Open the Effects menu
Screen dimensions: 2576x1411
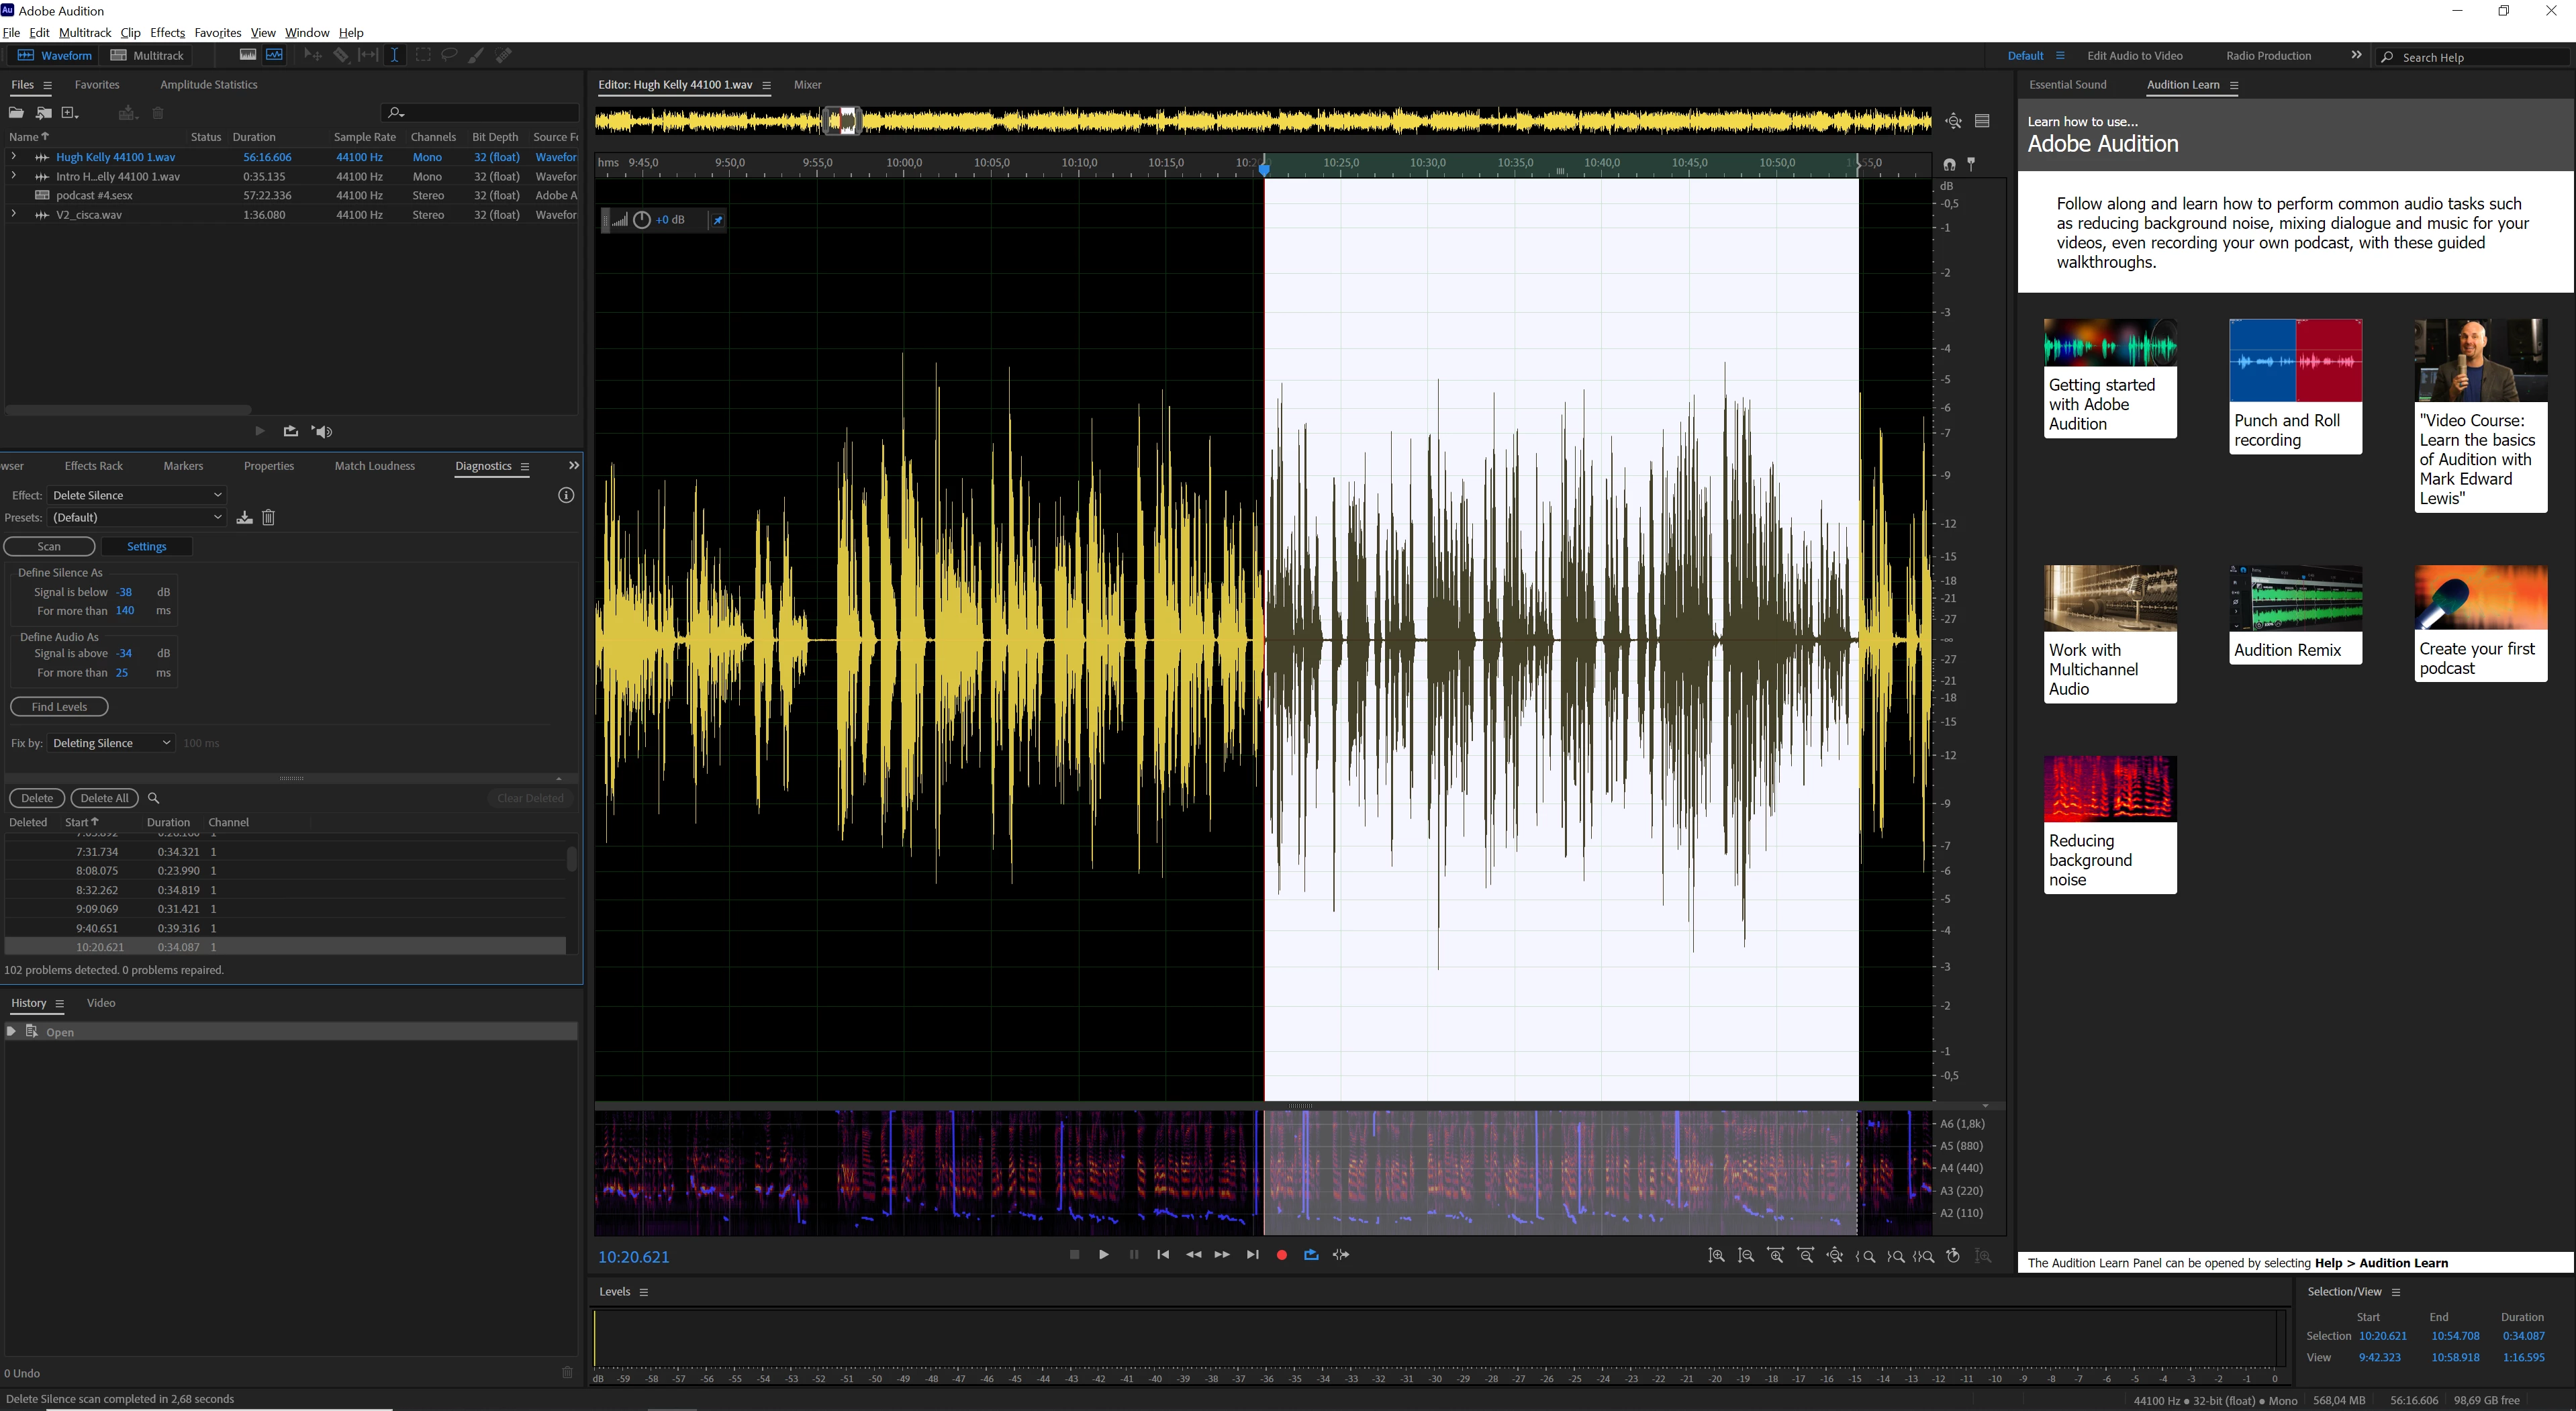[x=167, y=33]
